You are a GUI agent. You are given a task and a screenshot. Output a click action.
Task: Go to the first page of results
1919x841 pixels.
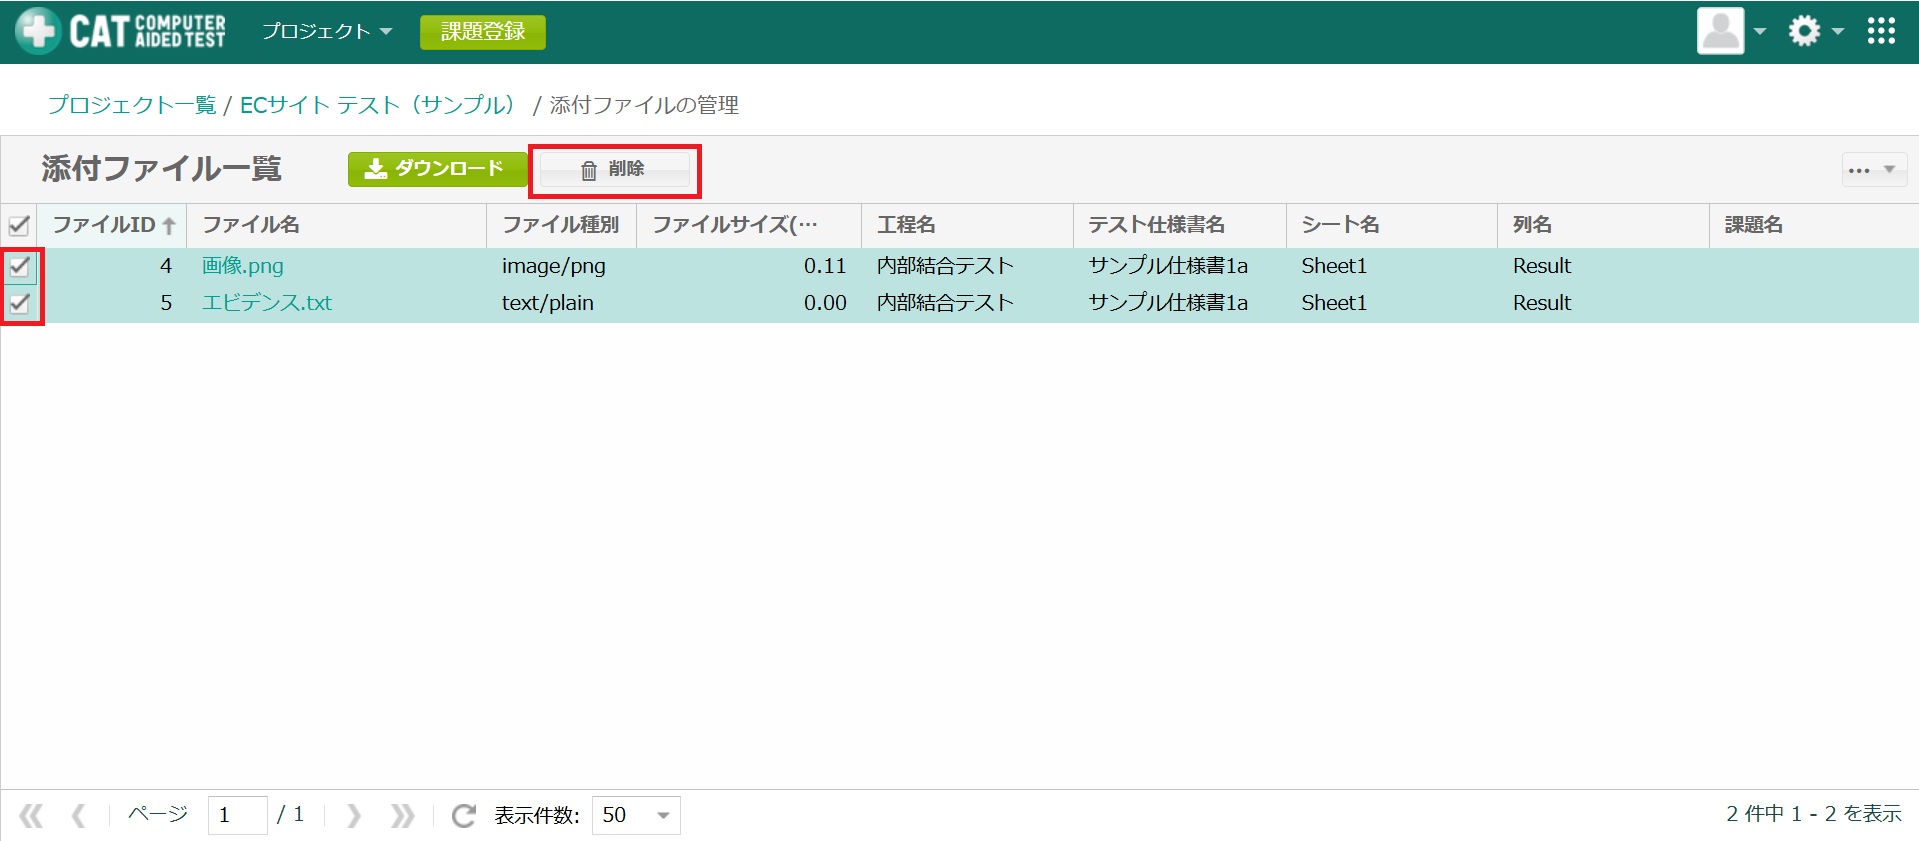coord(32,816)
